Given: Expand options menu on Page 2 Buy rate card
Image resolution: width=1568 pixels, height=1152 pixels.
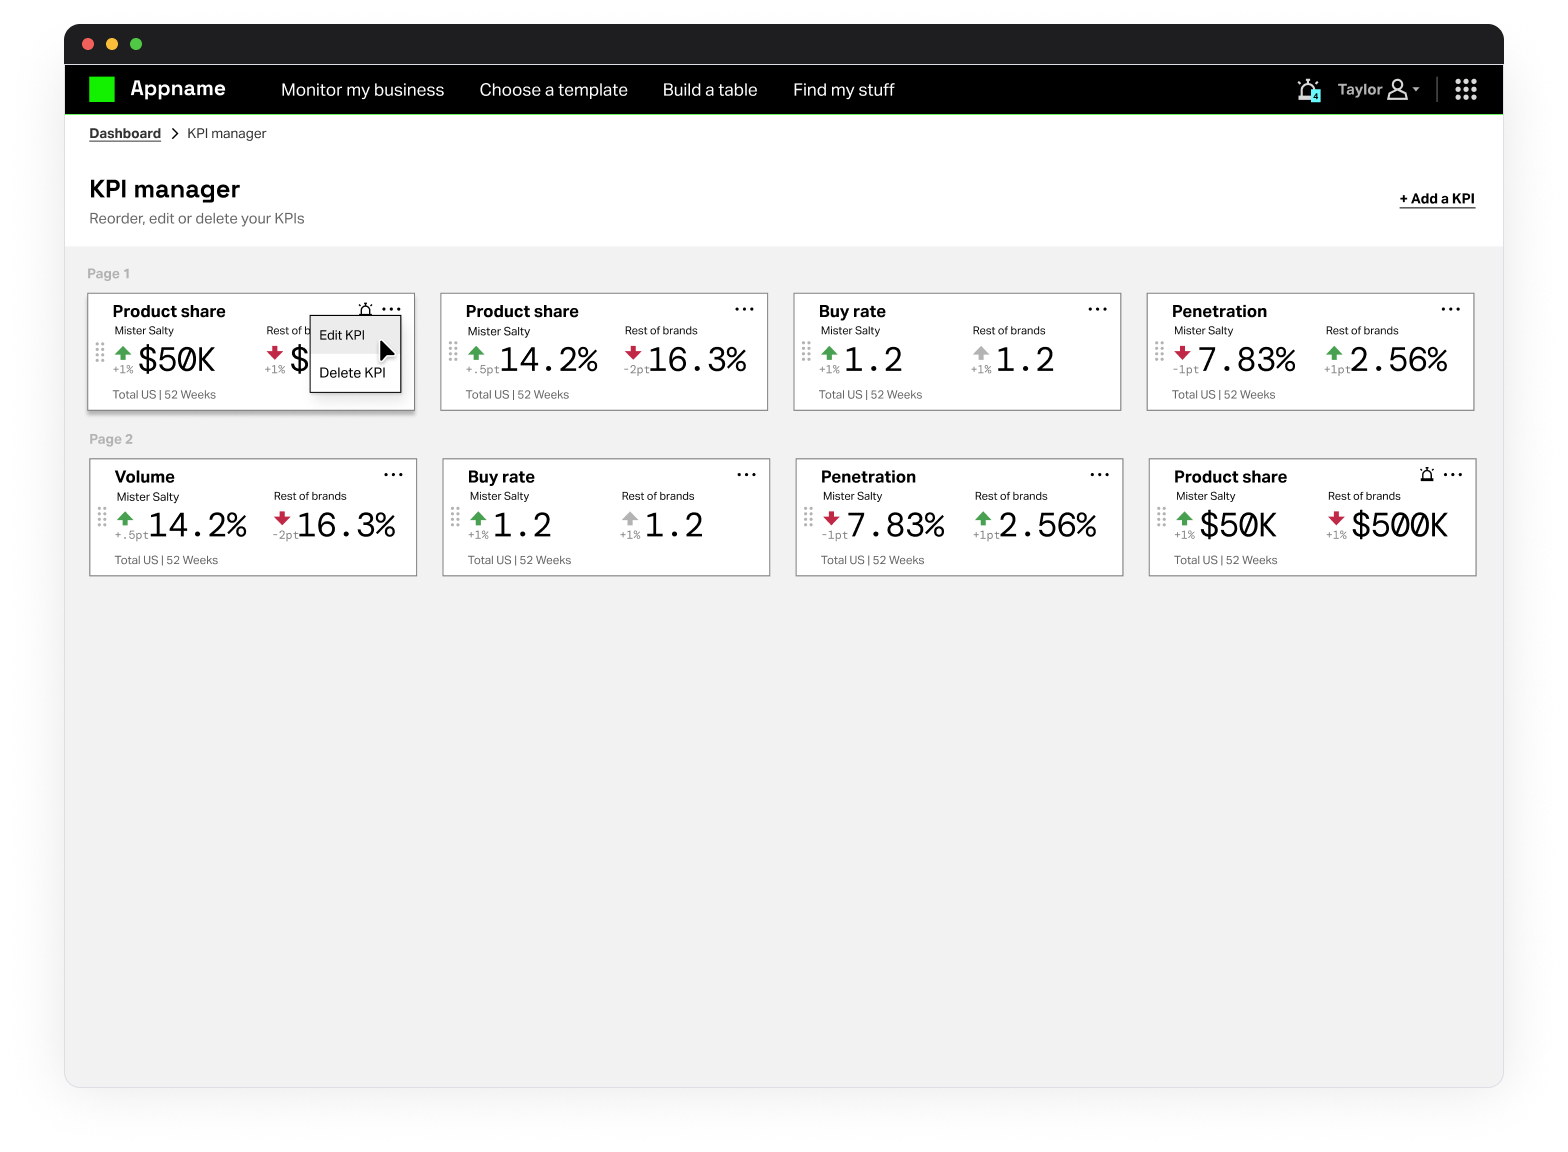Looking at the screenshot, I should pyautogui.click(x=746, y=475).
